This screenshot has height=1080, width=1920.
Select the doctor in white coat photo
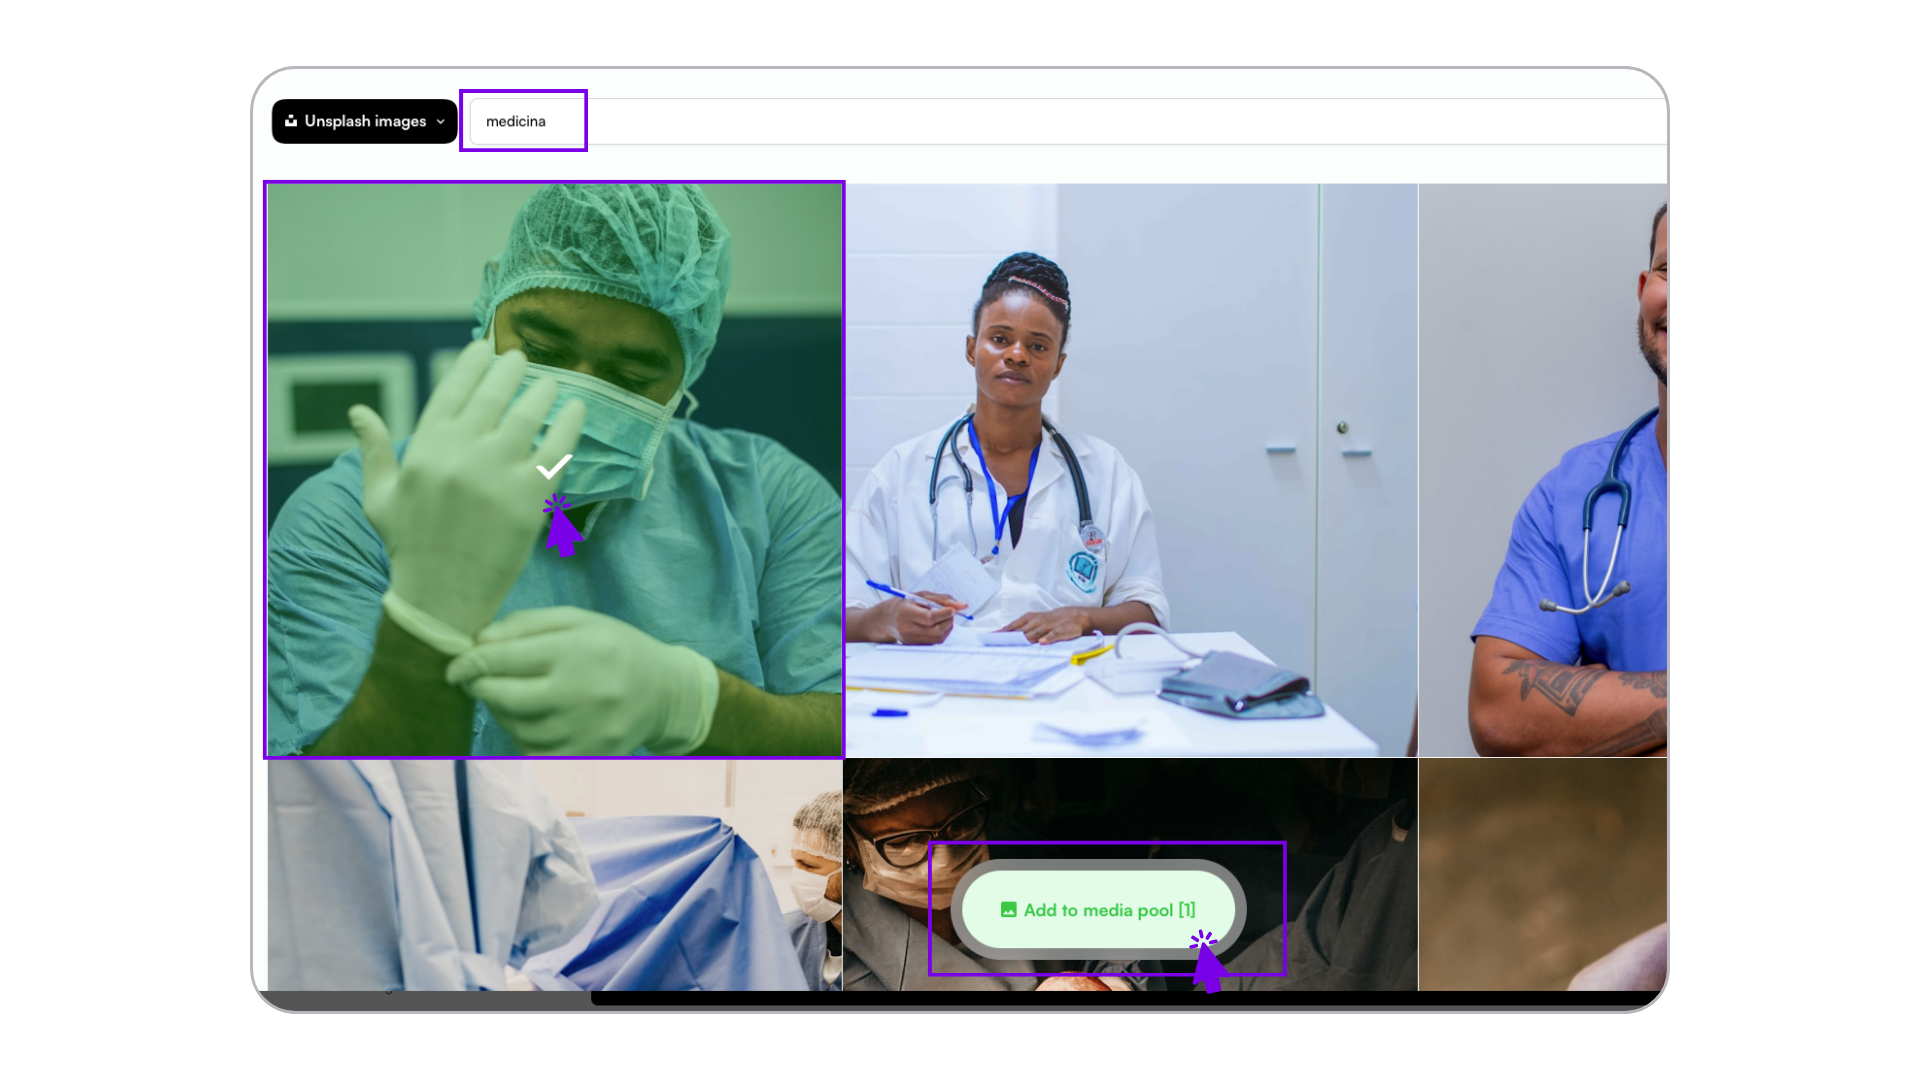click(x=1130, y=470)
